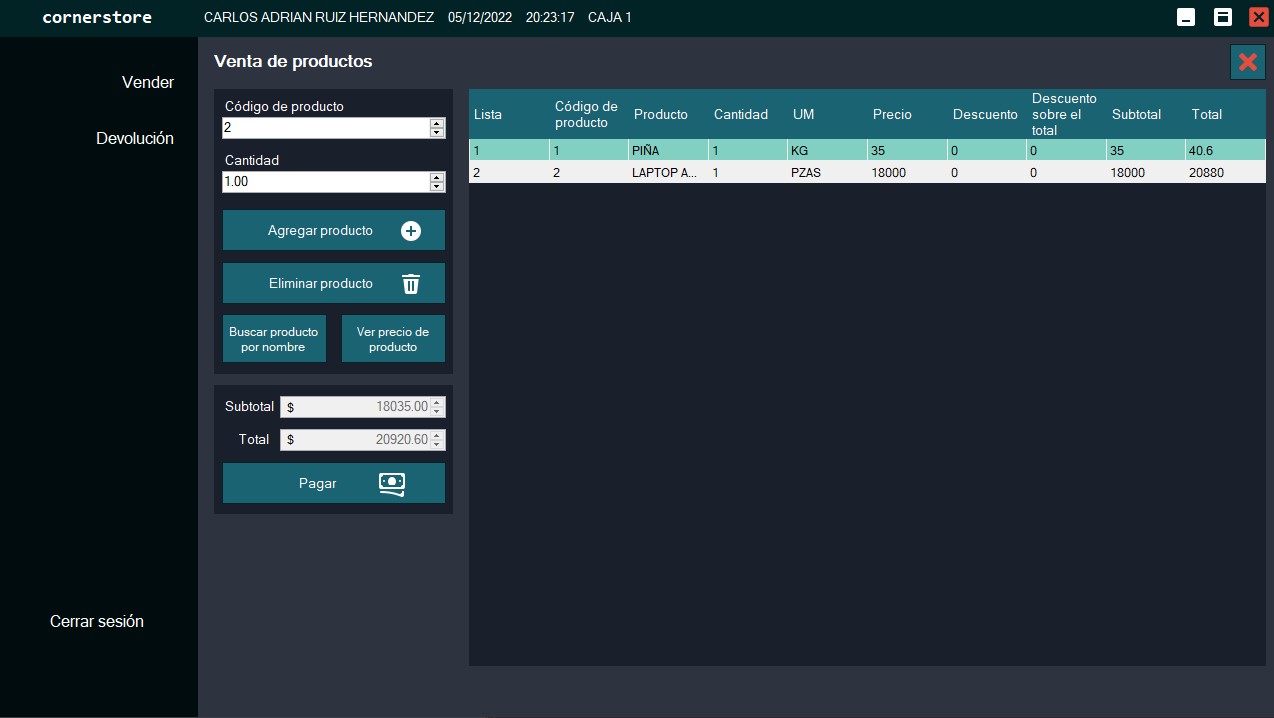1274x718 pixels.
Task: Open the Devolución section
Action: coord(135,138)
